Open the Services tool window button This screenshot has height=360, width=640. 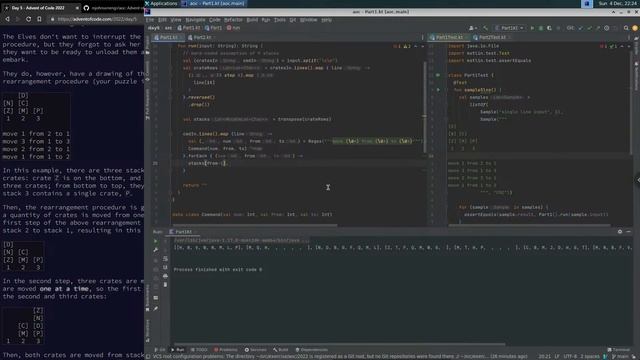click(x=256, y=350)
